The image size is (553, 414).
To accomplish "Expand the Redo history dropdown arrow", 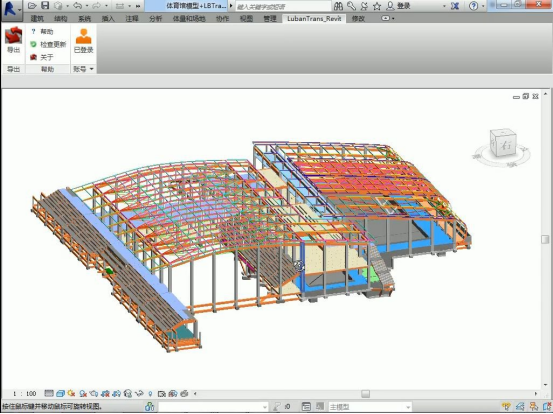I will 106,6.
